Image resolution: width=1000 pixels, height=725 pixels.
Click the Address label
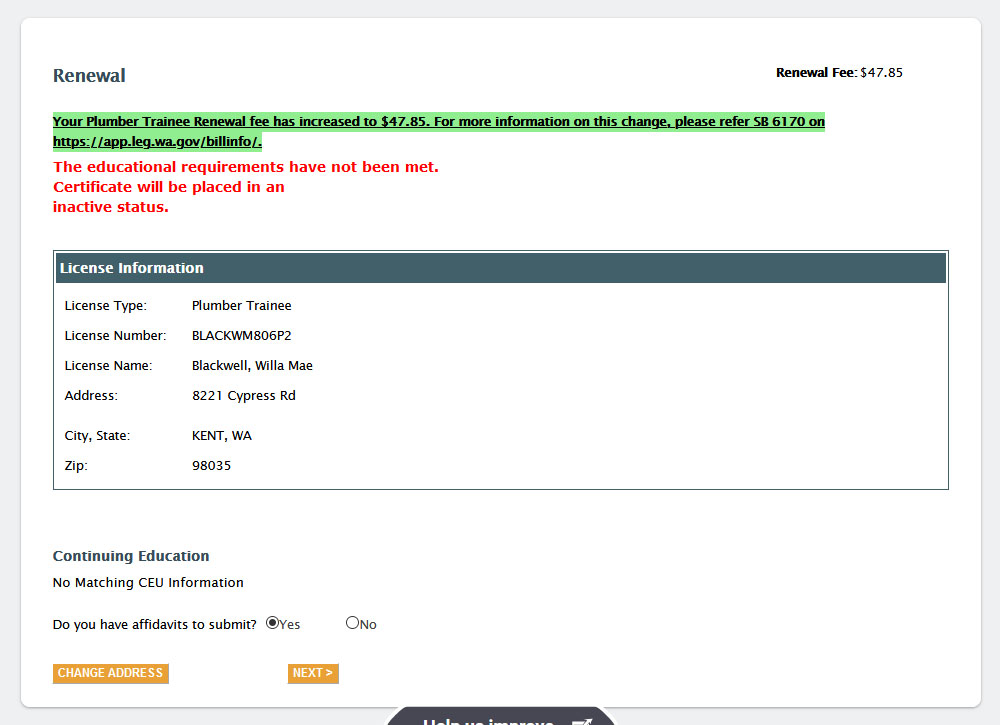(x=91, y=395)
